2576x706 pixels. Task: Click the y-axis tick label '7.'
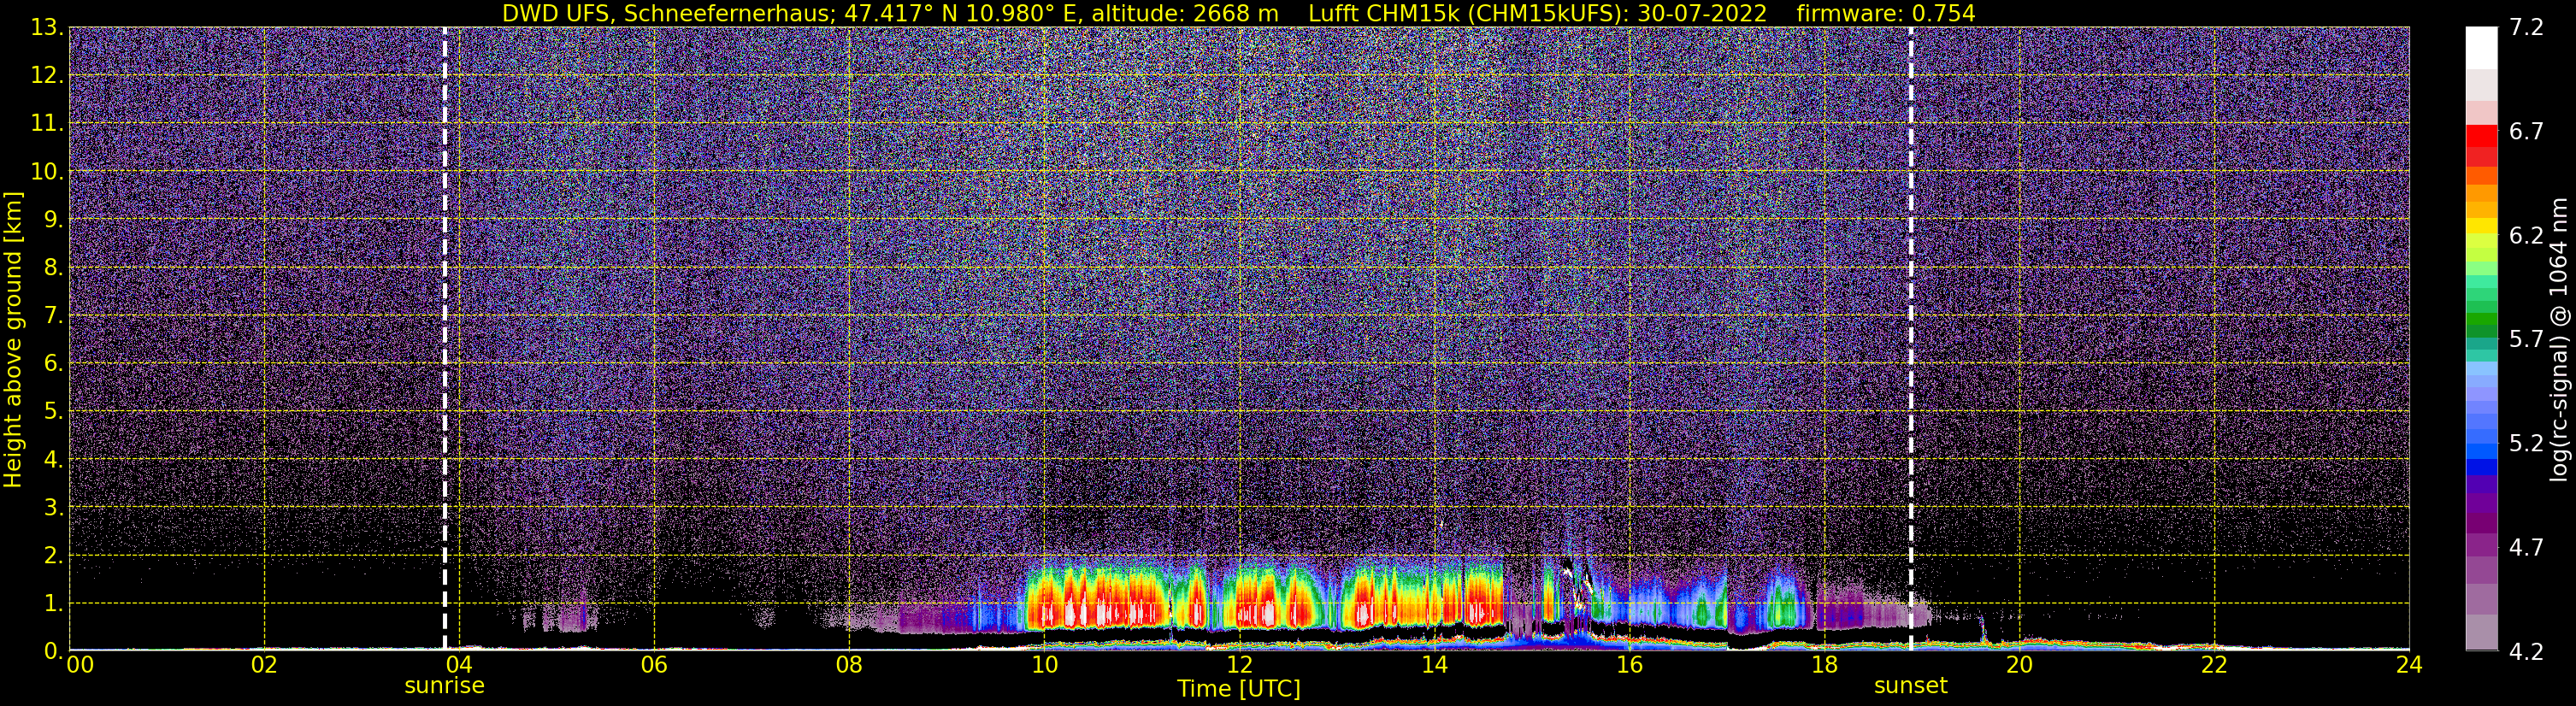(53, 316)
